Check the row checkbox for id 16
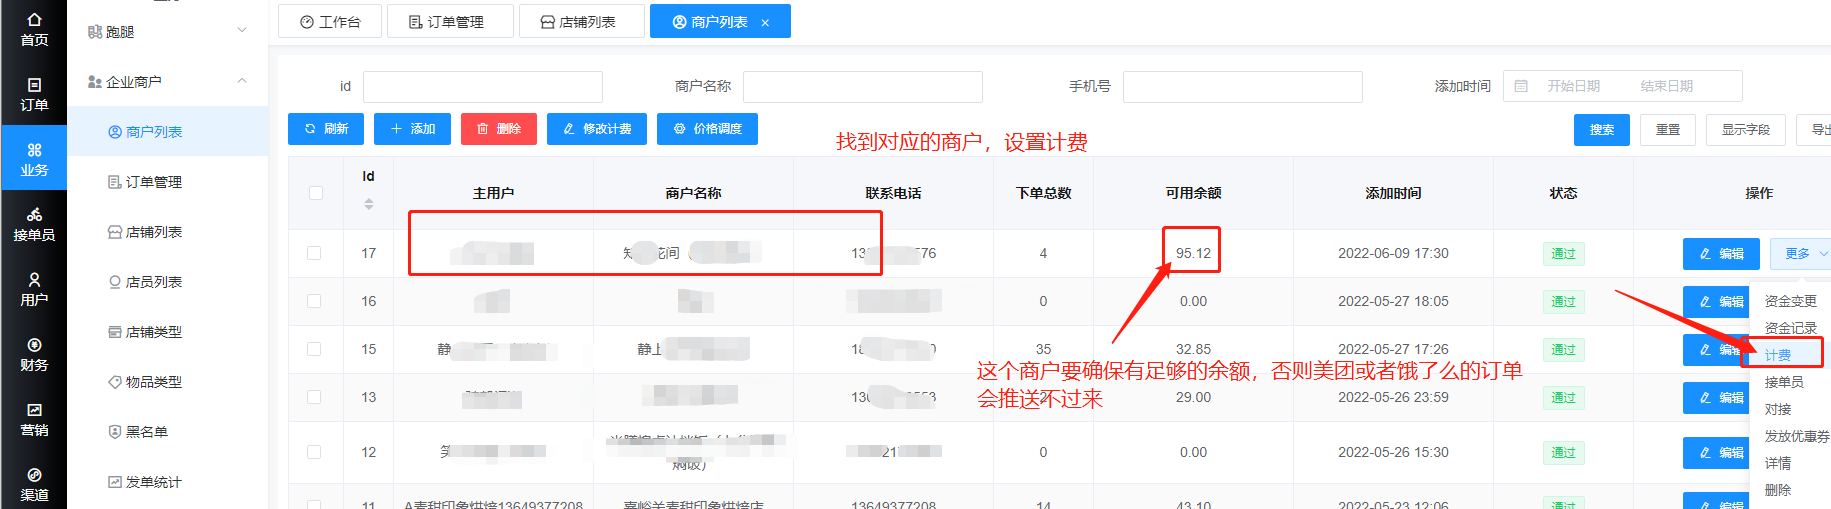Image resolution: width=1831 pixels, height=509 pixels. [x=314, y=301]
